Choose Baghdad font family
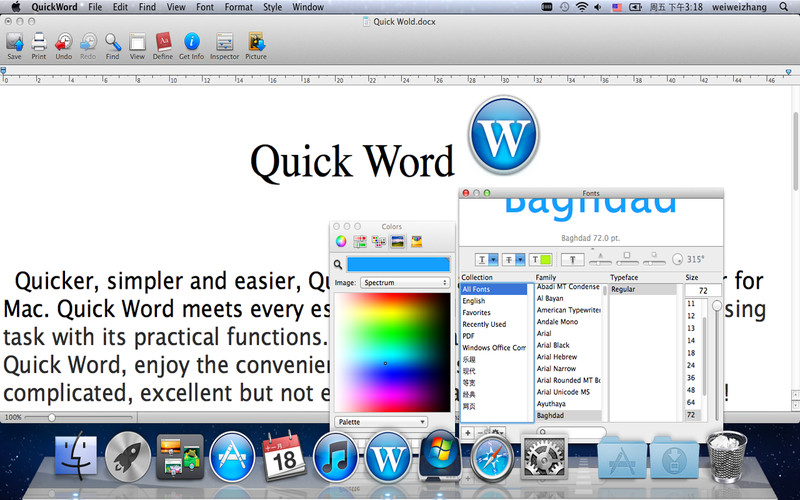 568,416
